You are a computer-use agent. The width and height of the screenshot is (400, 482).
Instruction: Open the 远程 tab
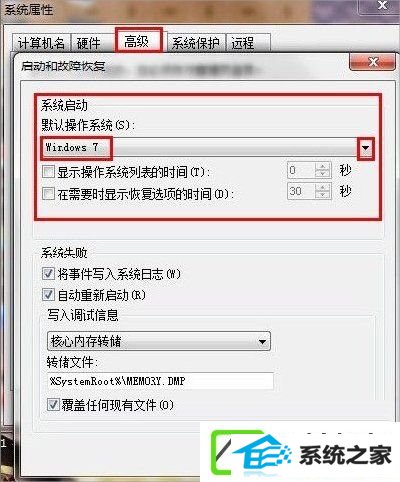(x=247, y=43)
